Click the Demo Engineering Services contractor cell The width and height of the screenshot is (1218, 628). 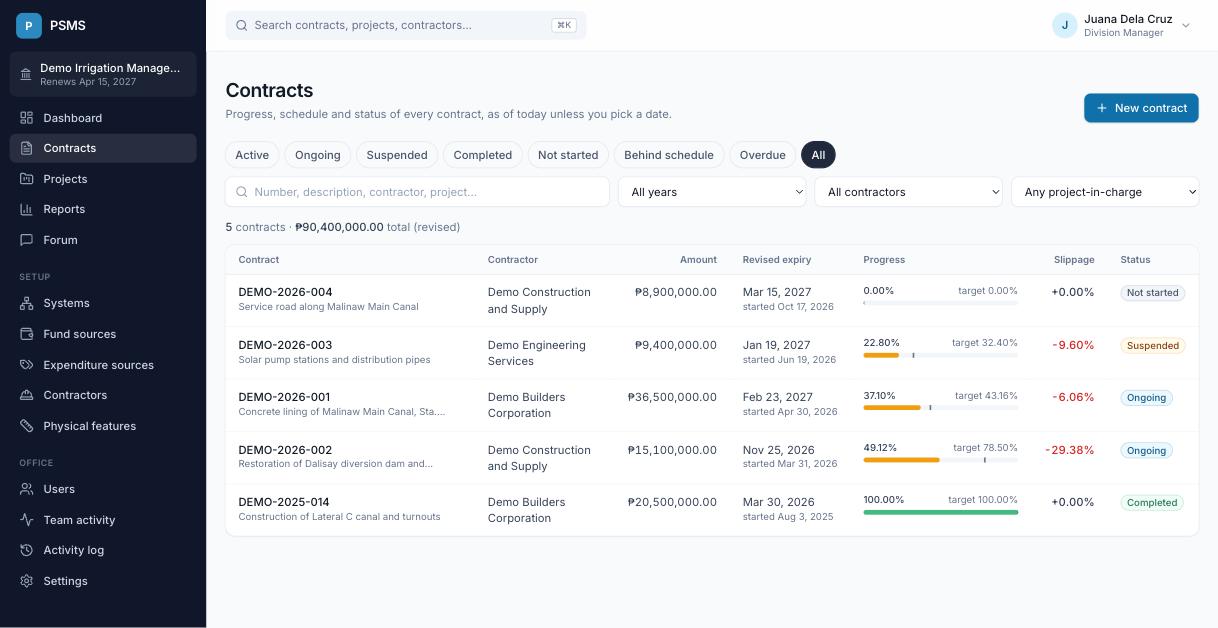[x=536, y=353]
